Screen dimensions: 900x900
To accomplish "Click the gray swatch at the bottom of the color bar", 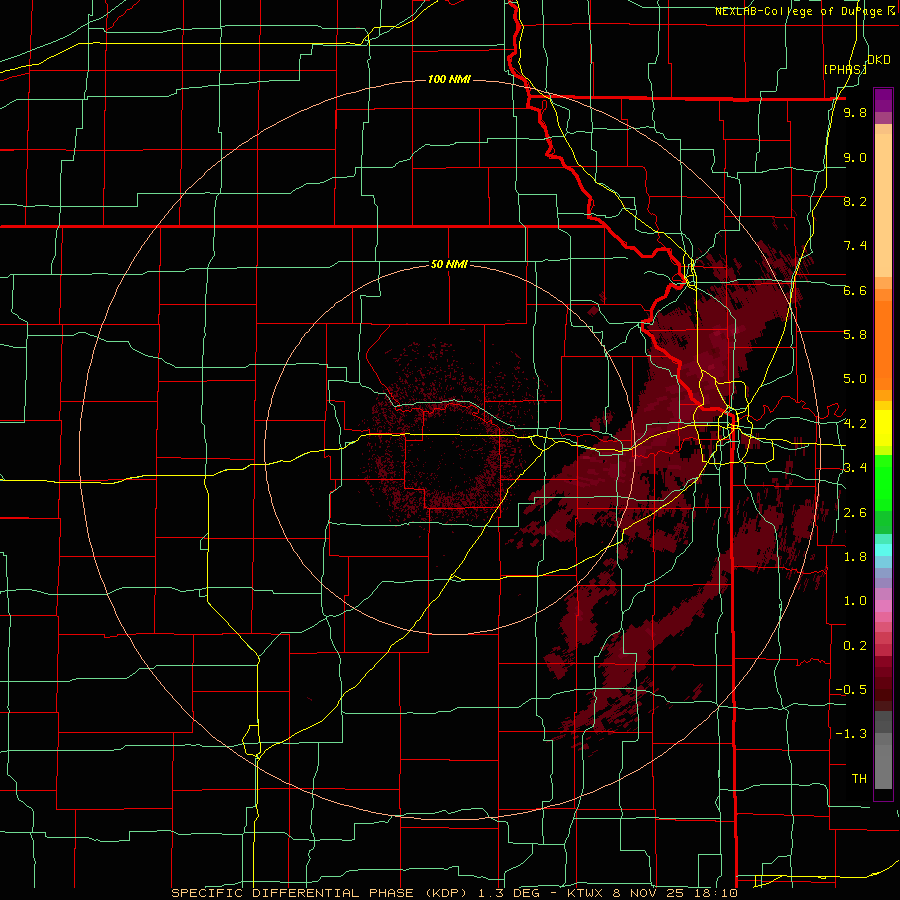I will point(883,766).
